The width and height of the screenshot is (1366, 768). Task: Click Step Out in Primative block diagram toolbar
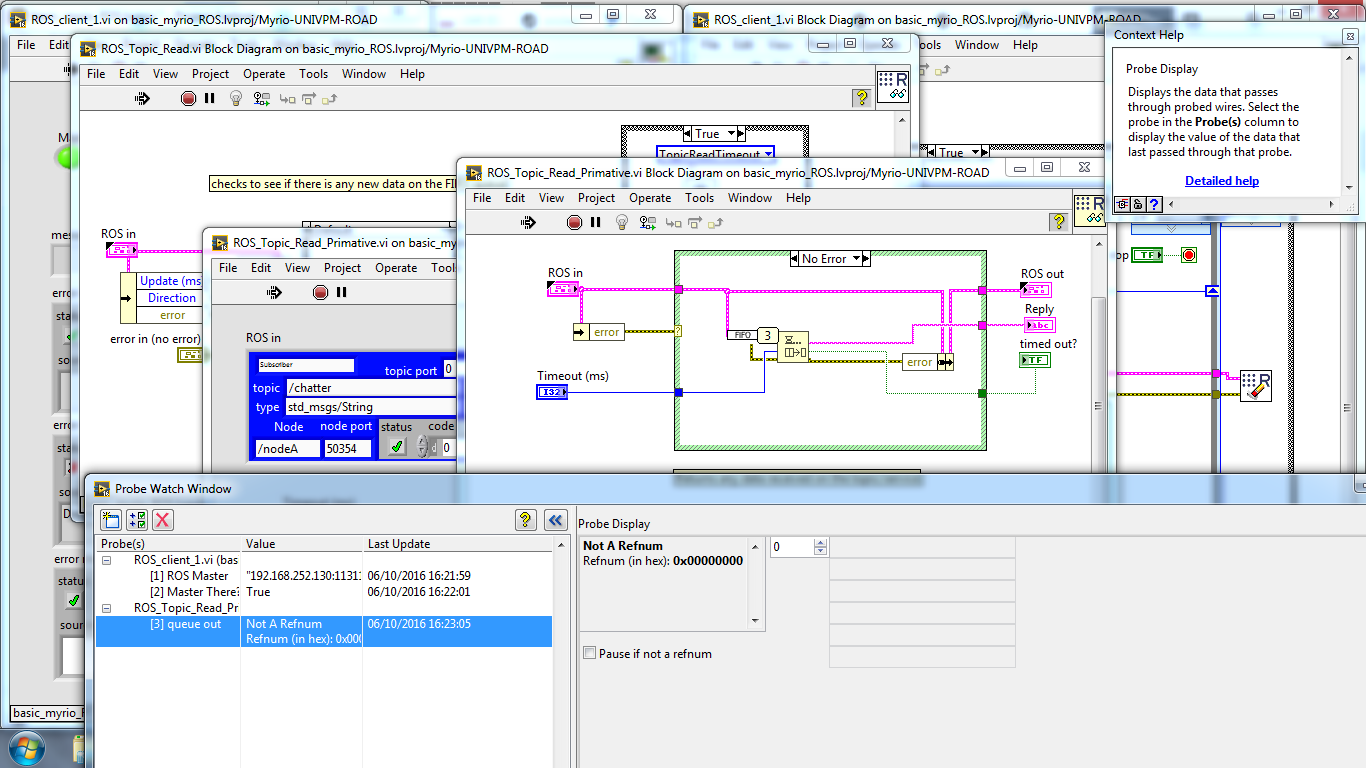[x=716, y=222]
